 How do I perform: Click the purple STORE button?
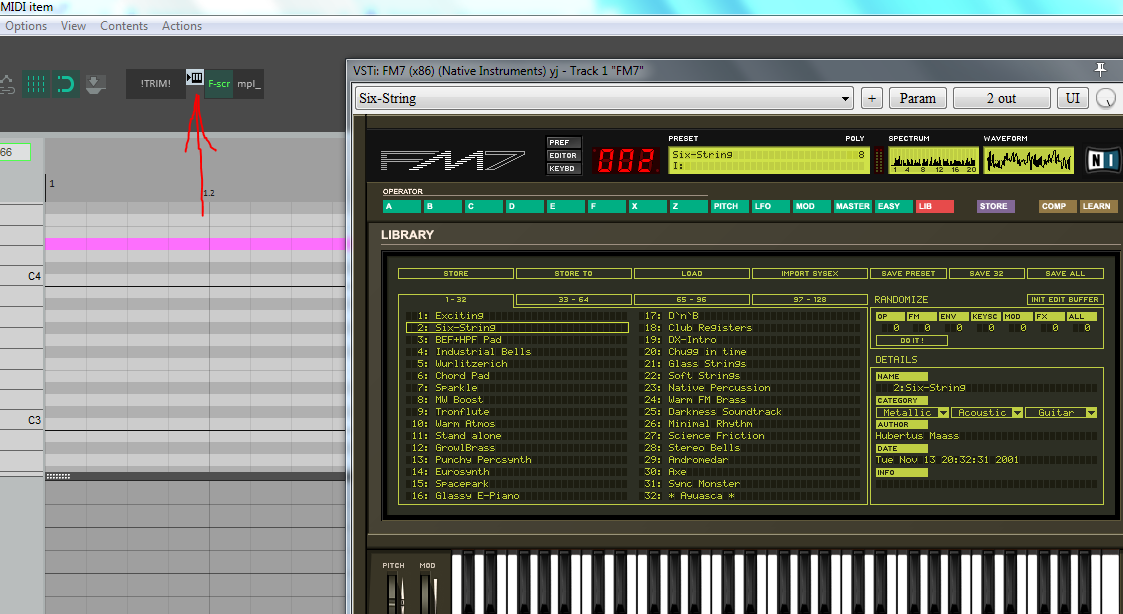[996, 206]
